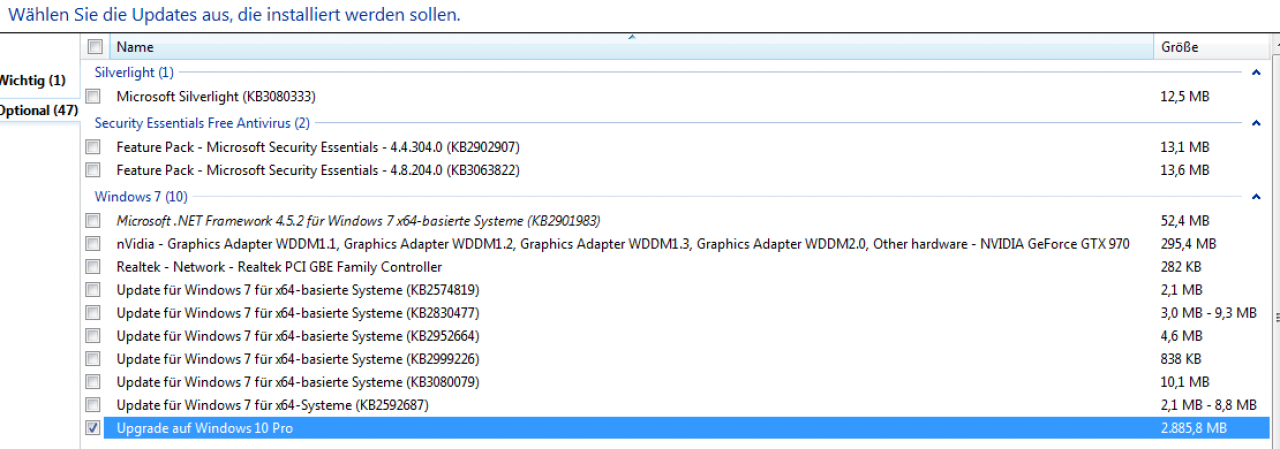Enable update KB3080079 checkbox
This screenshot has width=1280, height=449.
[x=93, y=382]
